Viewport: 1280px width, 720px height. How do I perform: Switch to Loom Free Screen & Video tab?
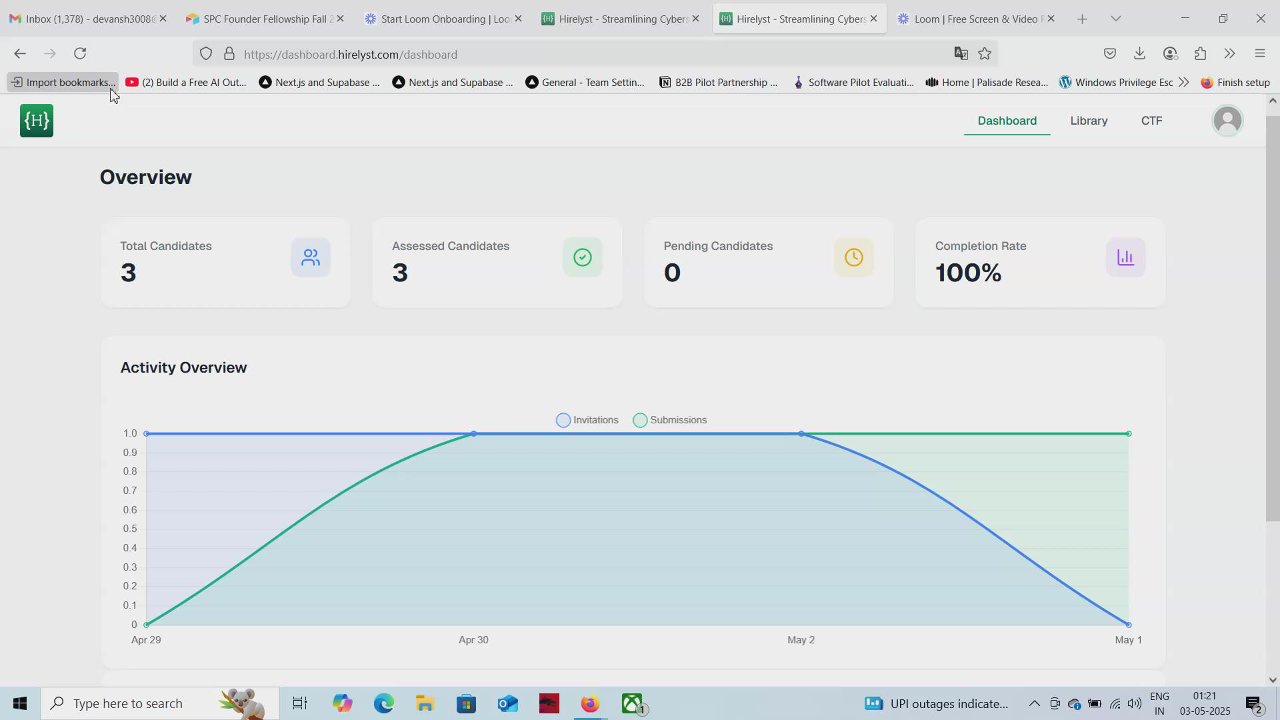tap(976, 19)
